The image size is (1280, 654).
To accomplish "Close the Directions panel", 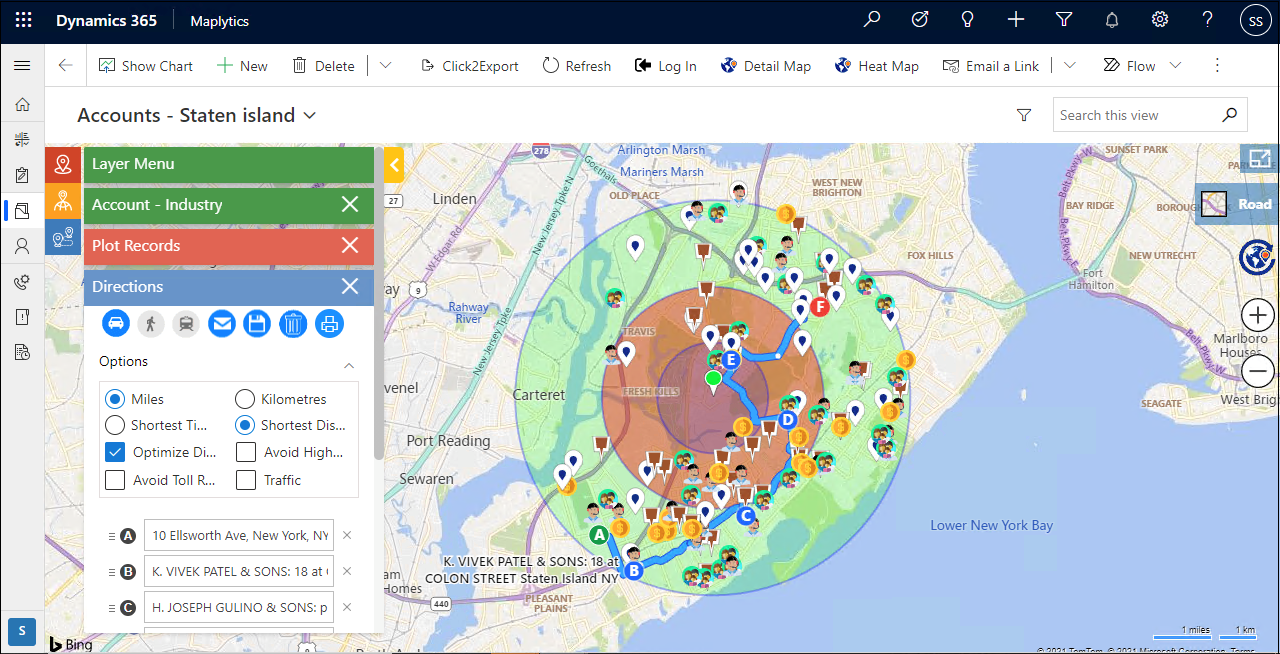I will tap(350, 287).
